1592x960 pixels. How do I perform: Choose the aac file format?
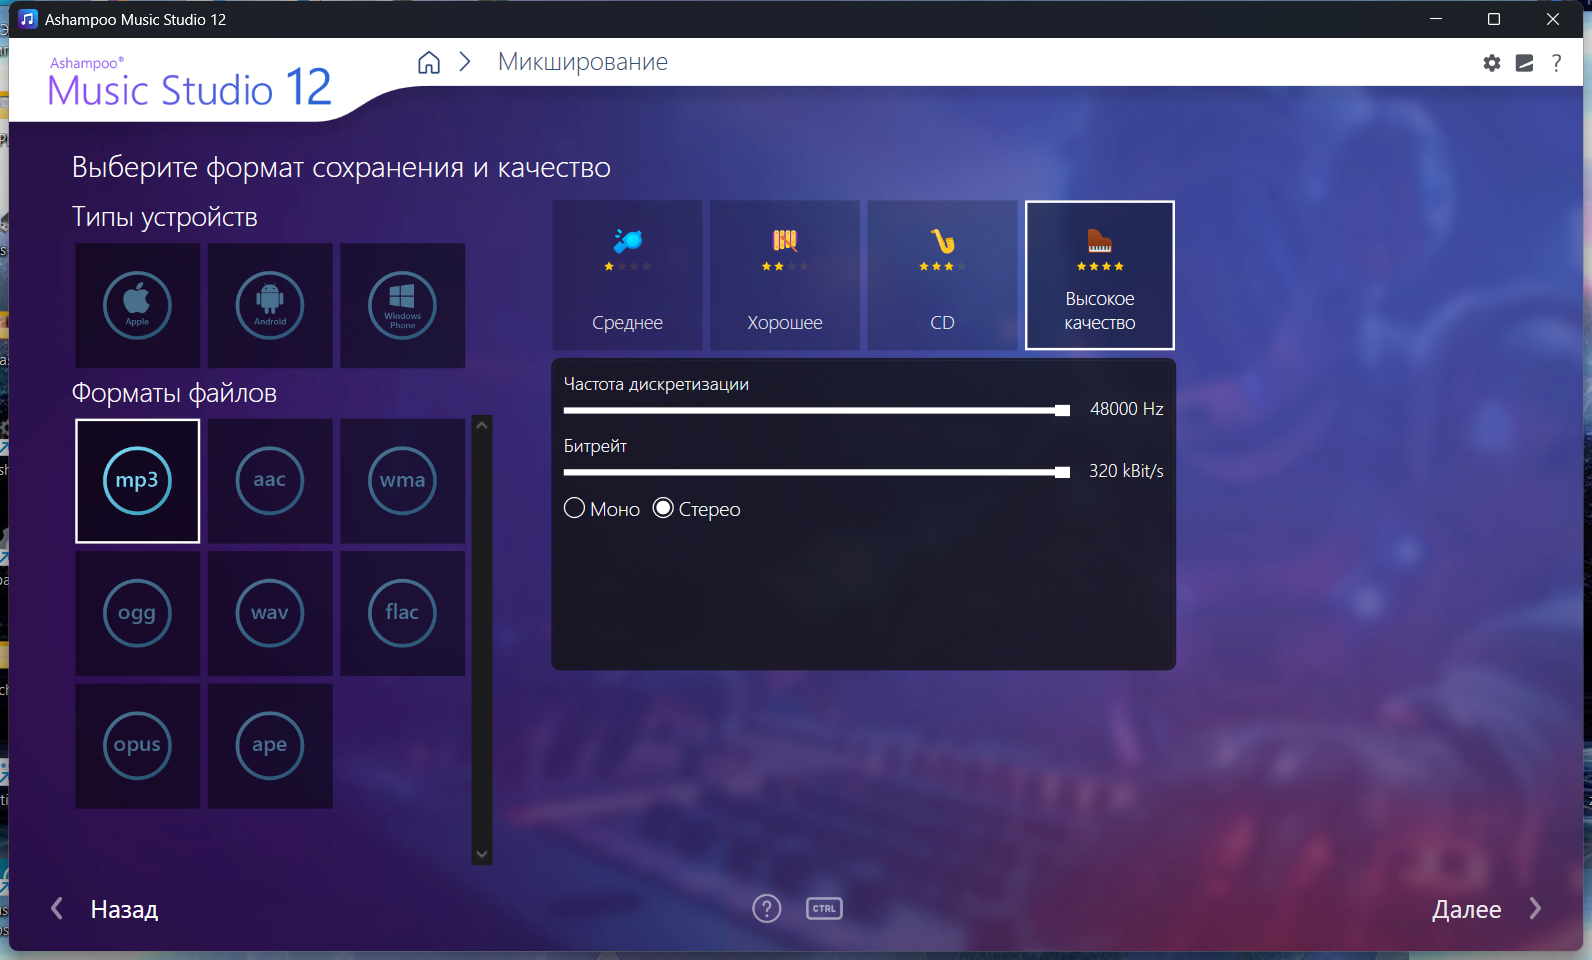[x=270, y=481]
